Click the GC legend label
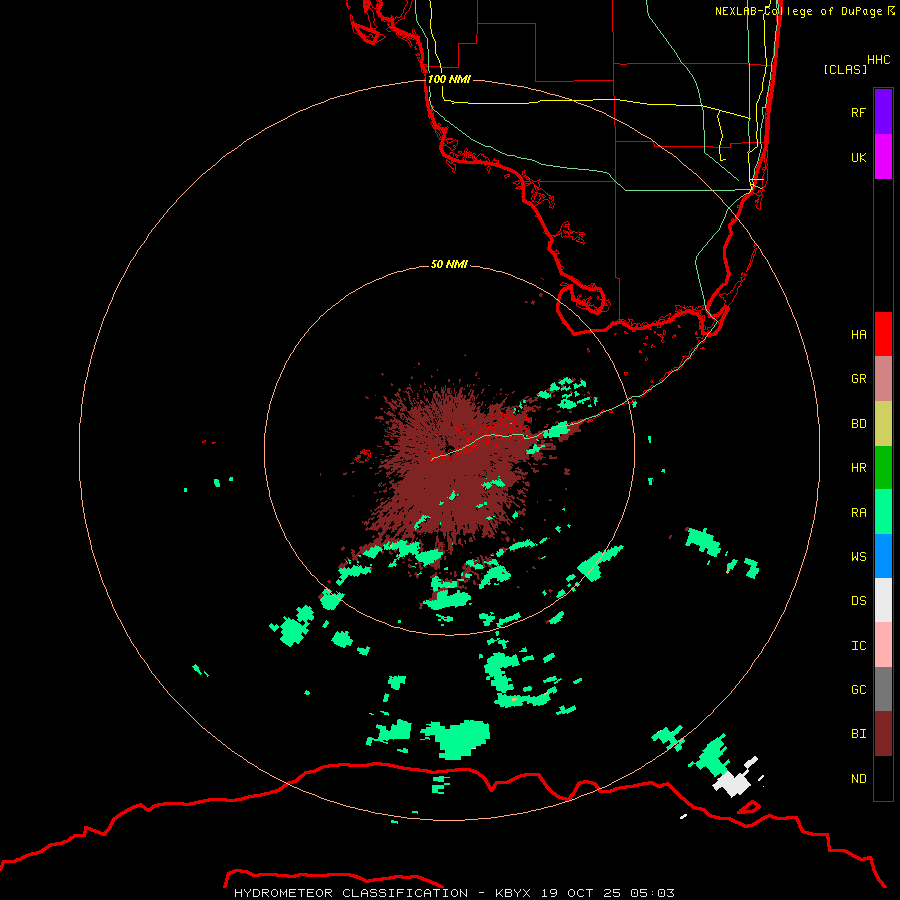The height and width of the screenshot is (900, 900). click(859, 690)
